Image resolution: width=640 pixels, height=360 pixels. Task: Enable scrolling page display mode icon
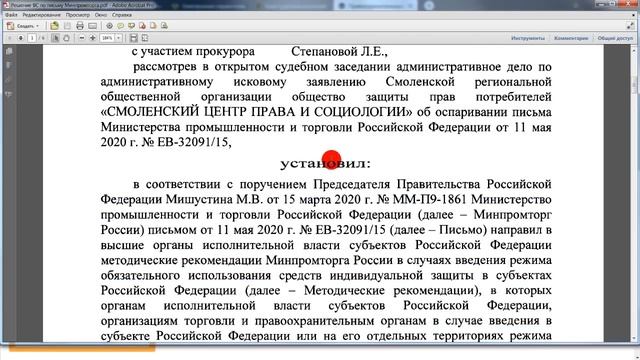click(x=133, y=38)
